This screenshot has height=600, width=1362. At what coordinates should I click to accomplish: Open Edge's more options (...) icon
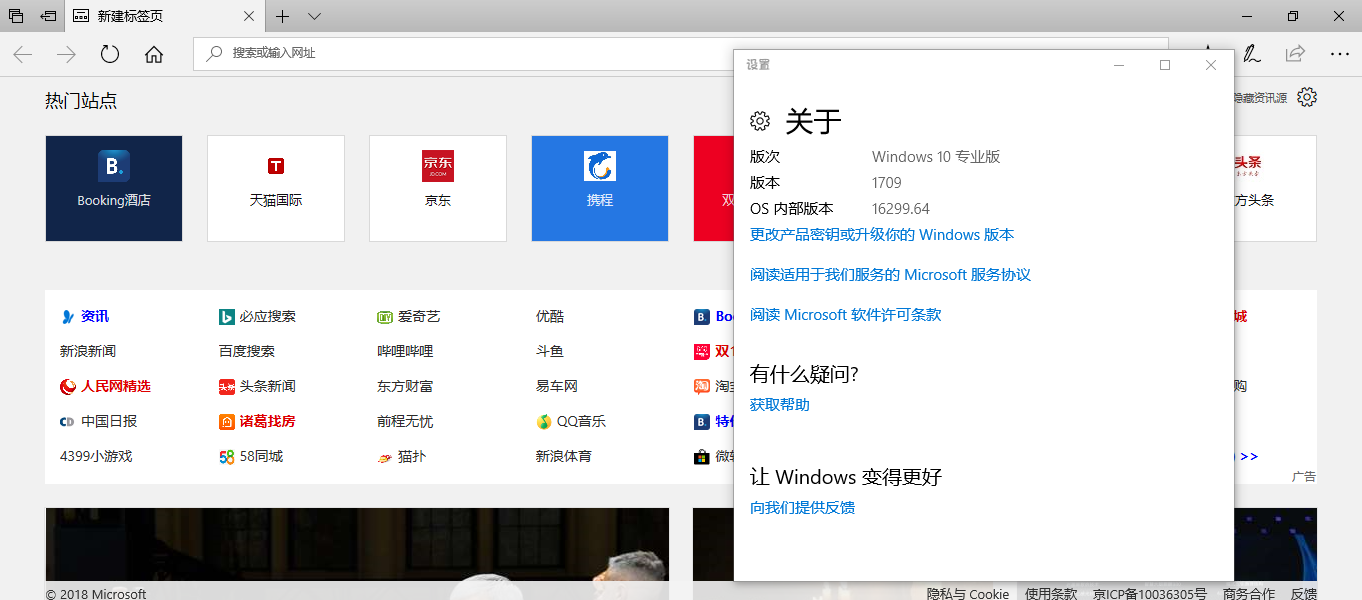pos(1340,54)
